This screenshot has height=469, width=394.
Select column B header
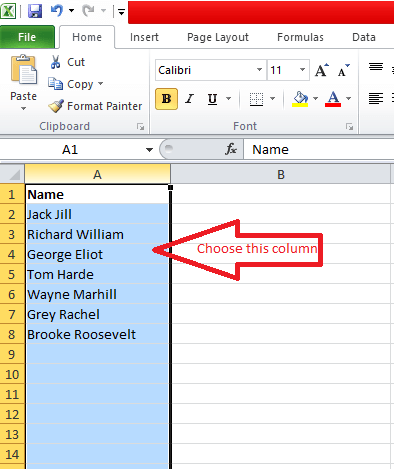[281, 174]
